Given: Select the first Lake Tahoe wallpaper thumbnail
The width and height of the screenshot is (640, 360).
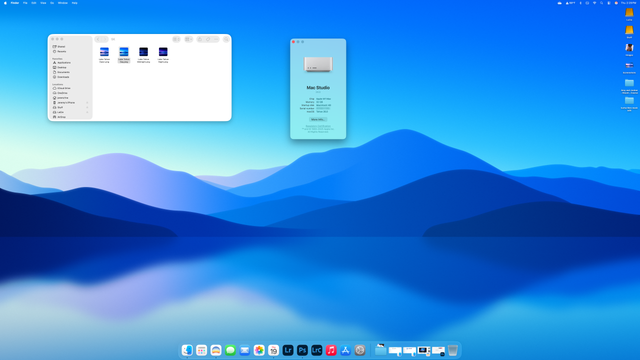Looking at the screenshot, I should (x=104, y=52).
